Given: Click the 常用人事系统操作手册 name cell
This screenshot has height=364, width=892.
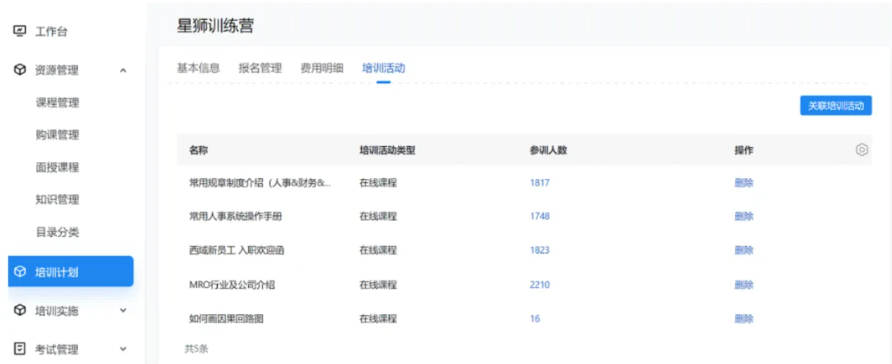Looking at the screenshot, I should coord(236,217).
